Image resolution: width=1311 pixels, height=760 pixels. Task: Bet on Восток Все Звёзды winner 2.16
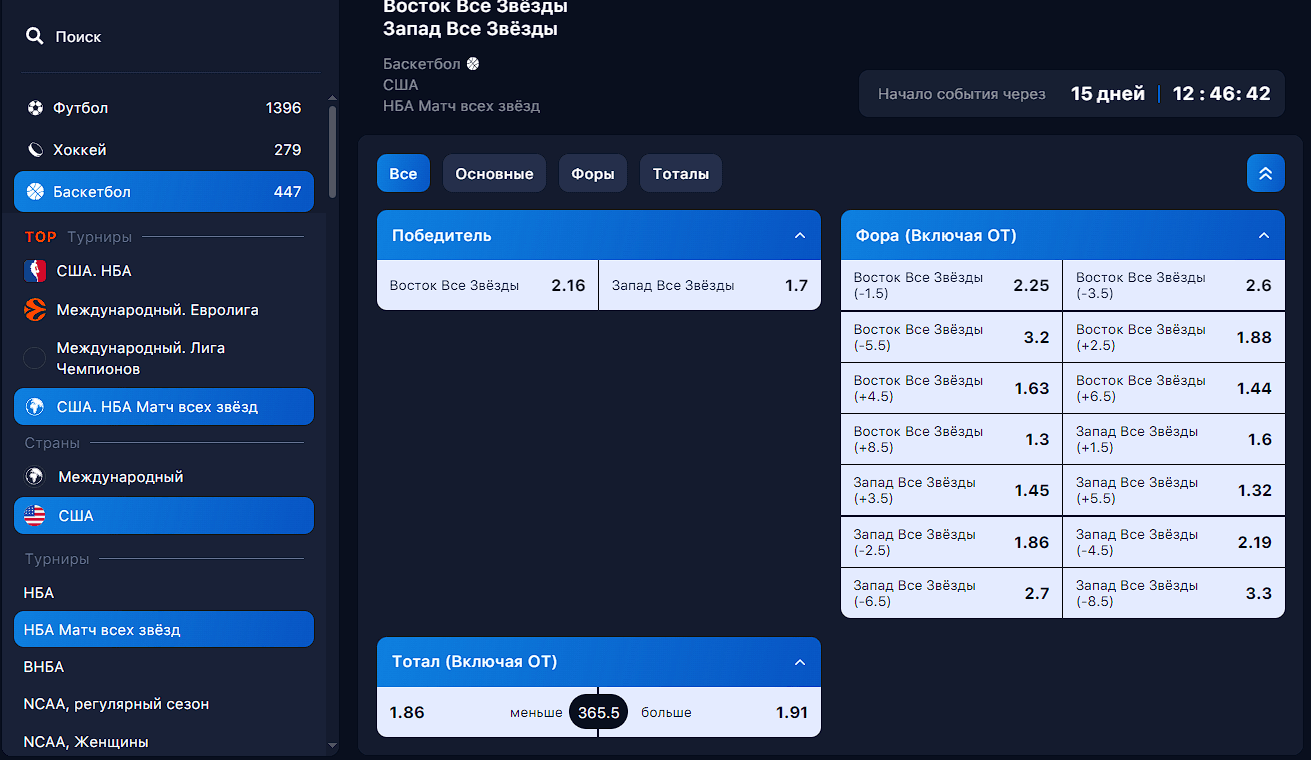(x=487, y=285)
